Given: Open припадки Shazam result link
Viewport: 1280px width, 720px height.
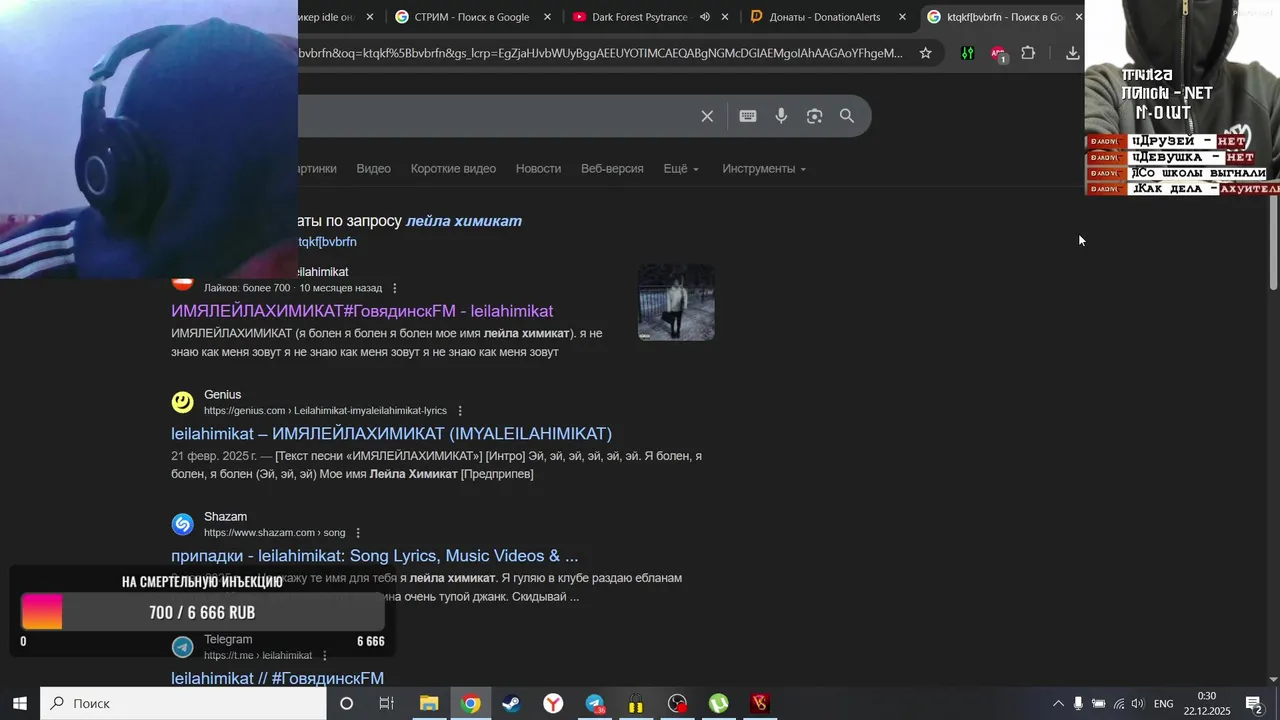Looking at the screenshot, I should tap(374, 556).
